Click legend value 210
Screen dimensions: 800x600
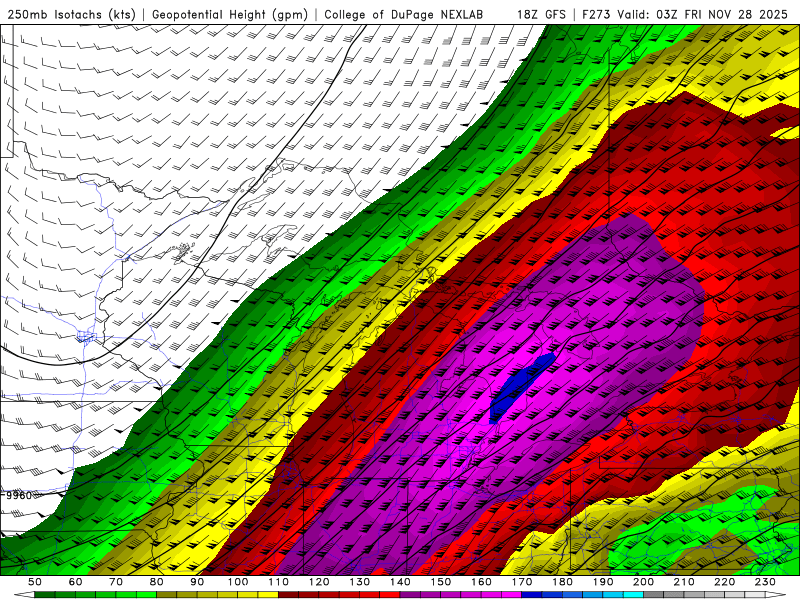pyautogui.click(x=684, y=582)
